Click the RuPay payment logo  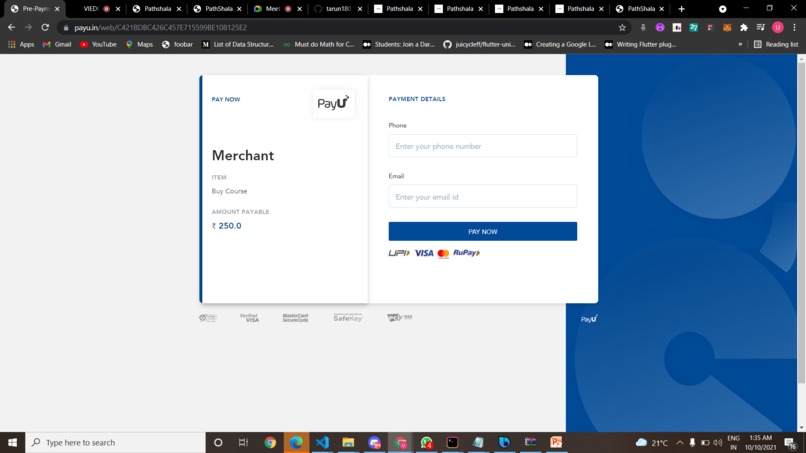(x=466, y=253)
